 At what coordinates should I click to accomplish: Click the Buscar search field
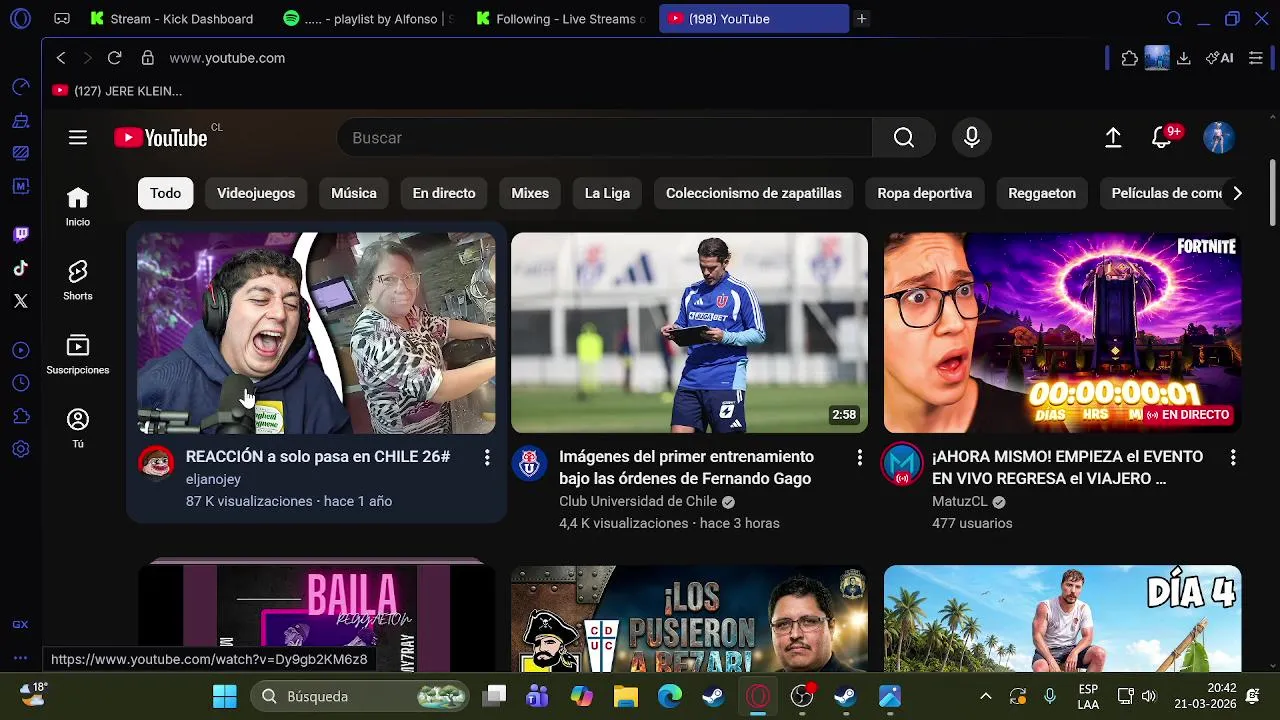(x=604, y=138)
